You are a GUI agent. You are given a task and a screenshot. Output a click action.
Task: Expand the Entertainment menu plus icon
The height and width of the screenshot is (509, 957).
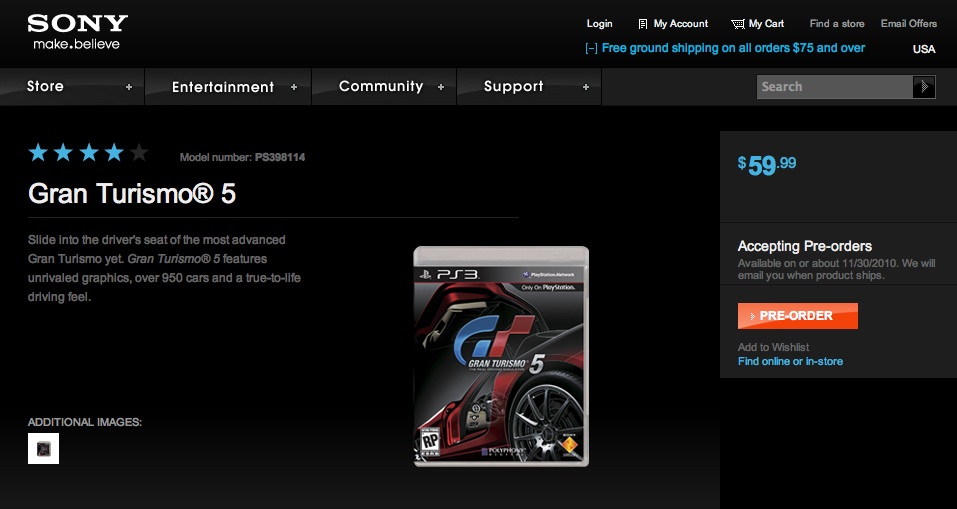click(294, 87)
